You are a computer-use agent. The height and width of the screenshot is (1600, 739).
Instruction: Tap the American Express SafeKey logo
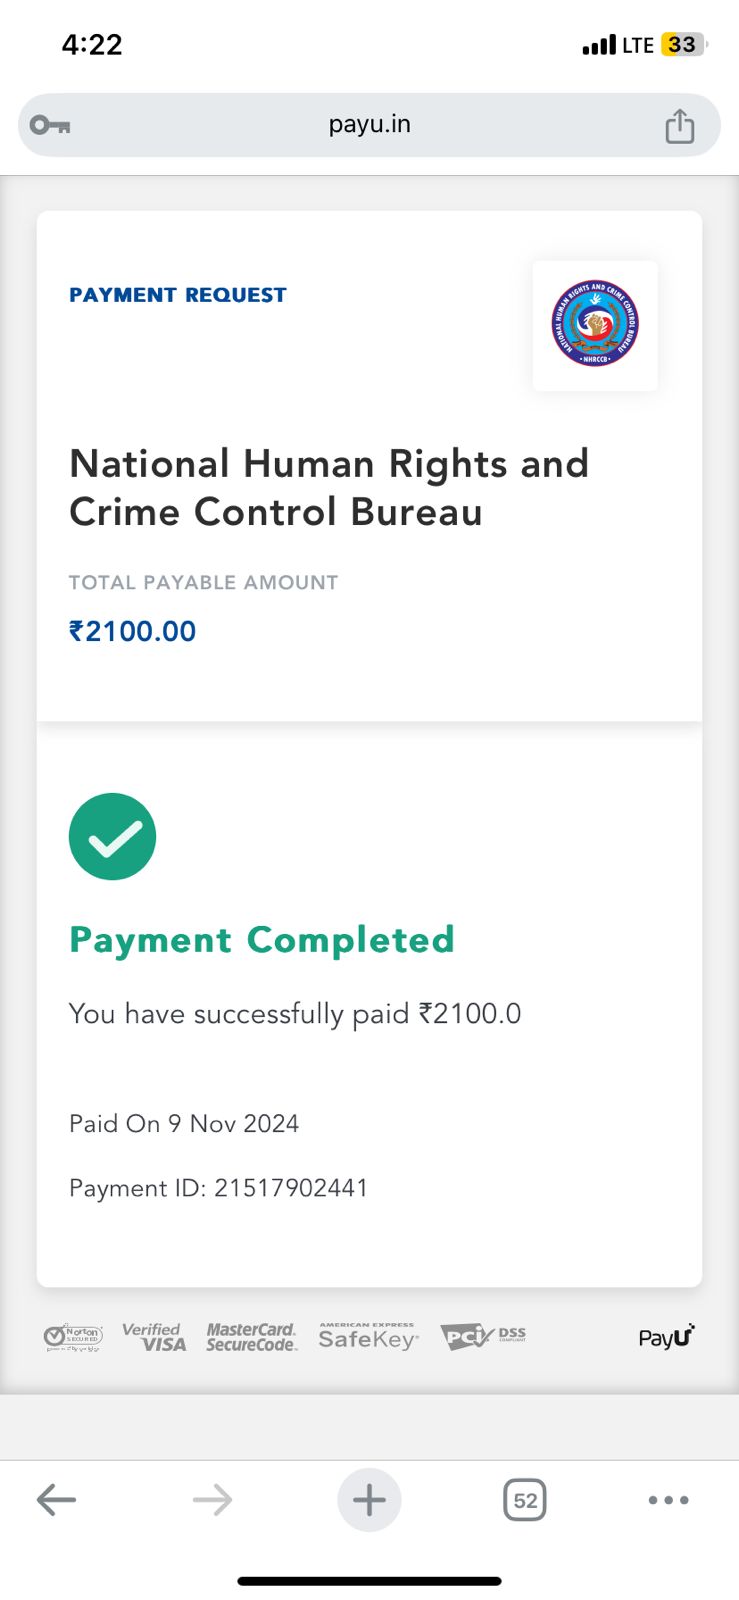click(368, 1337)
